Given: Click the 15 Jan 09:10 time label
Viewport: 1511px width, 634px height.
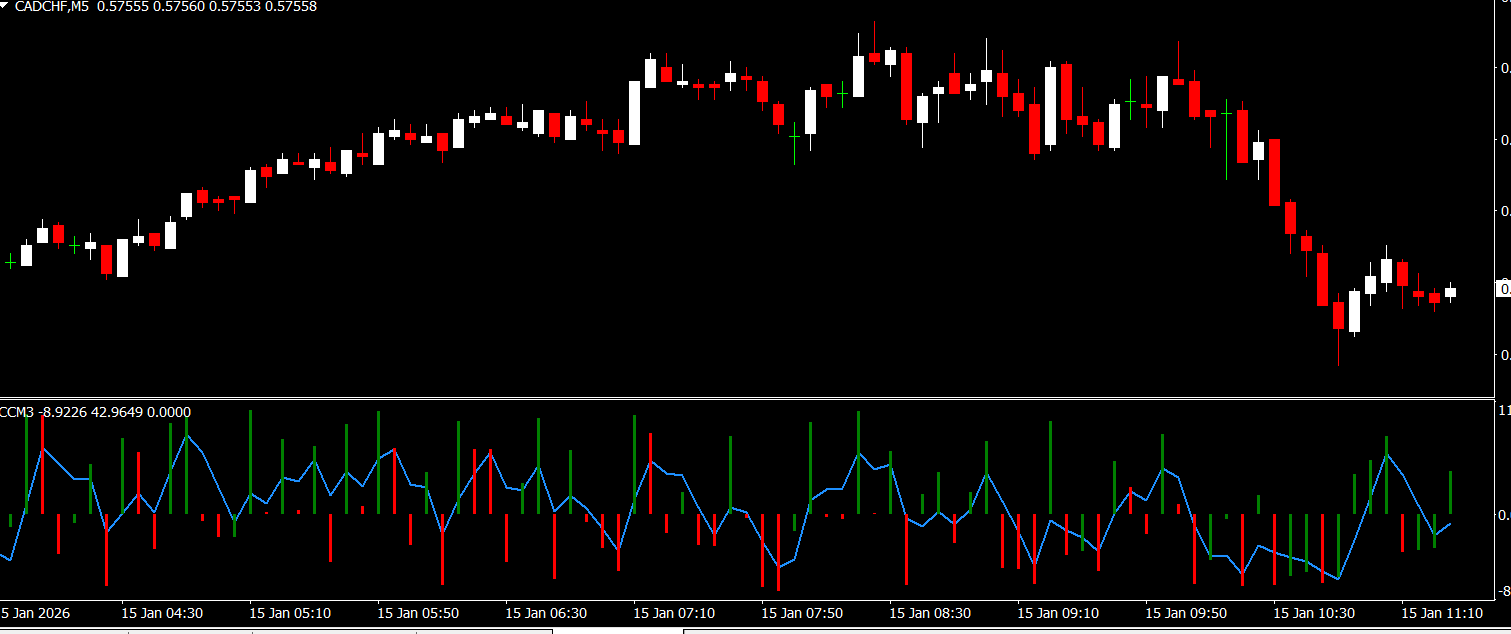Looking at the screenshot, I should coord(1058,612).
